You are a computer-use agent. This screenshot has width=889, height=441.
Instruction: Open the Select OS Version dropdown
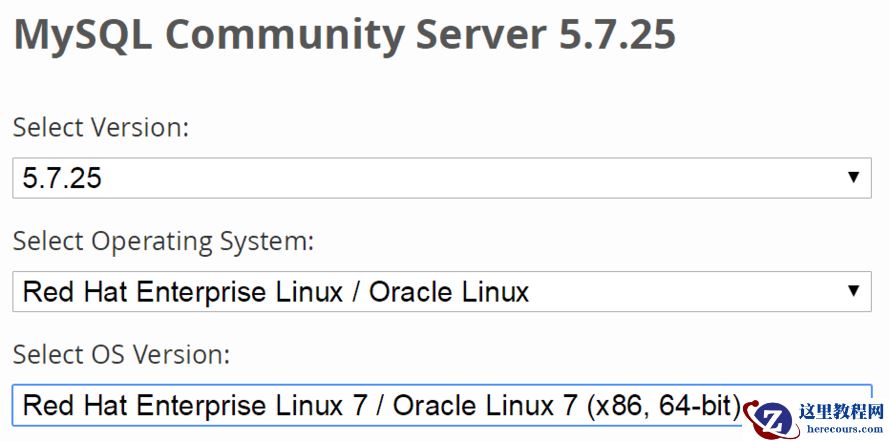(x=380, y=405)
